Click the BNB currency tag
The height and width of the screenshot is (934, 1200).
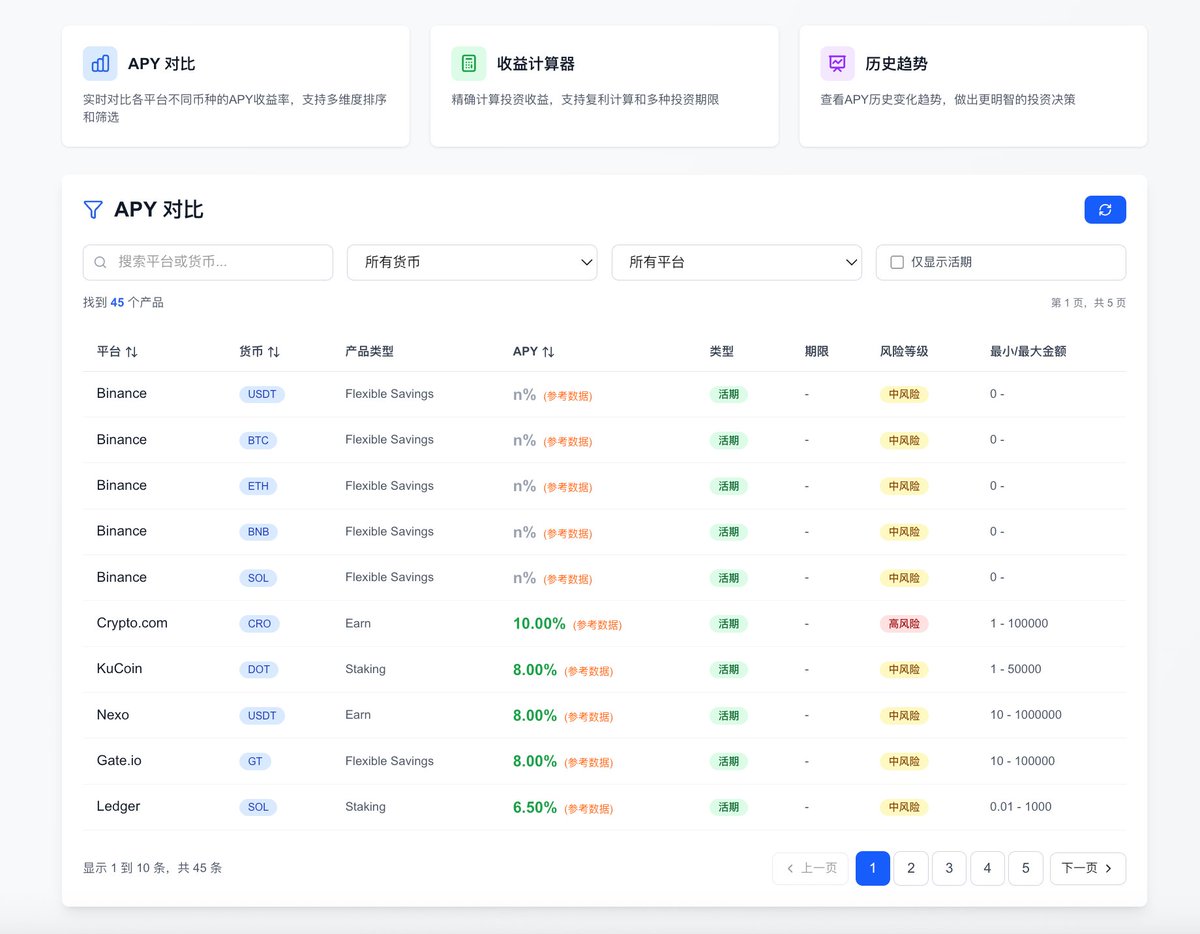pos(258,532)
